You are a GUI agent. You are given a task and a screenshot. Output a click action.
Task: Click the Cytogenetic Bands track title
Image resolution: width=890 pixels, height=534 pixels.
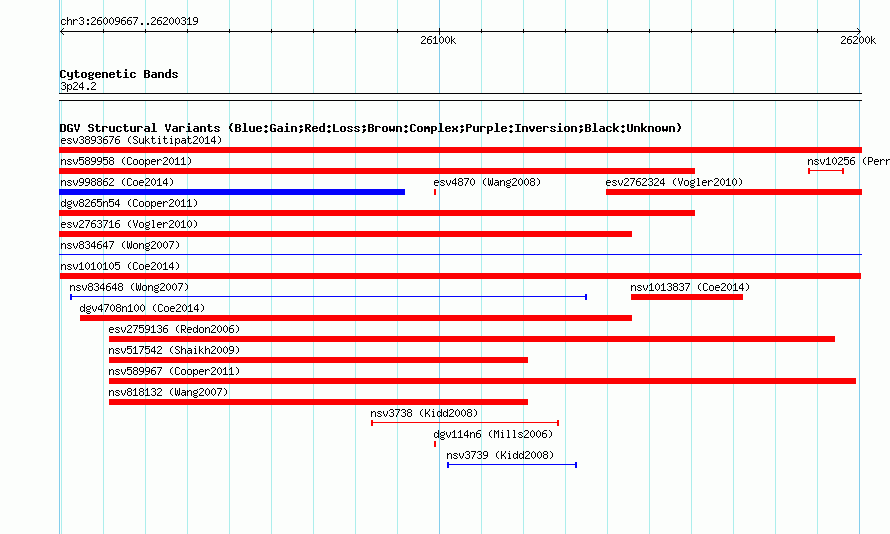pyautogui.click(x=119, y=74)
